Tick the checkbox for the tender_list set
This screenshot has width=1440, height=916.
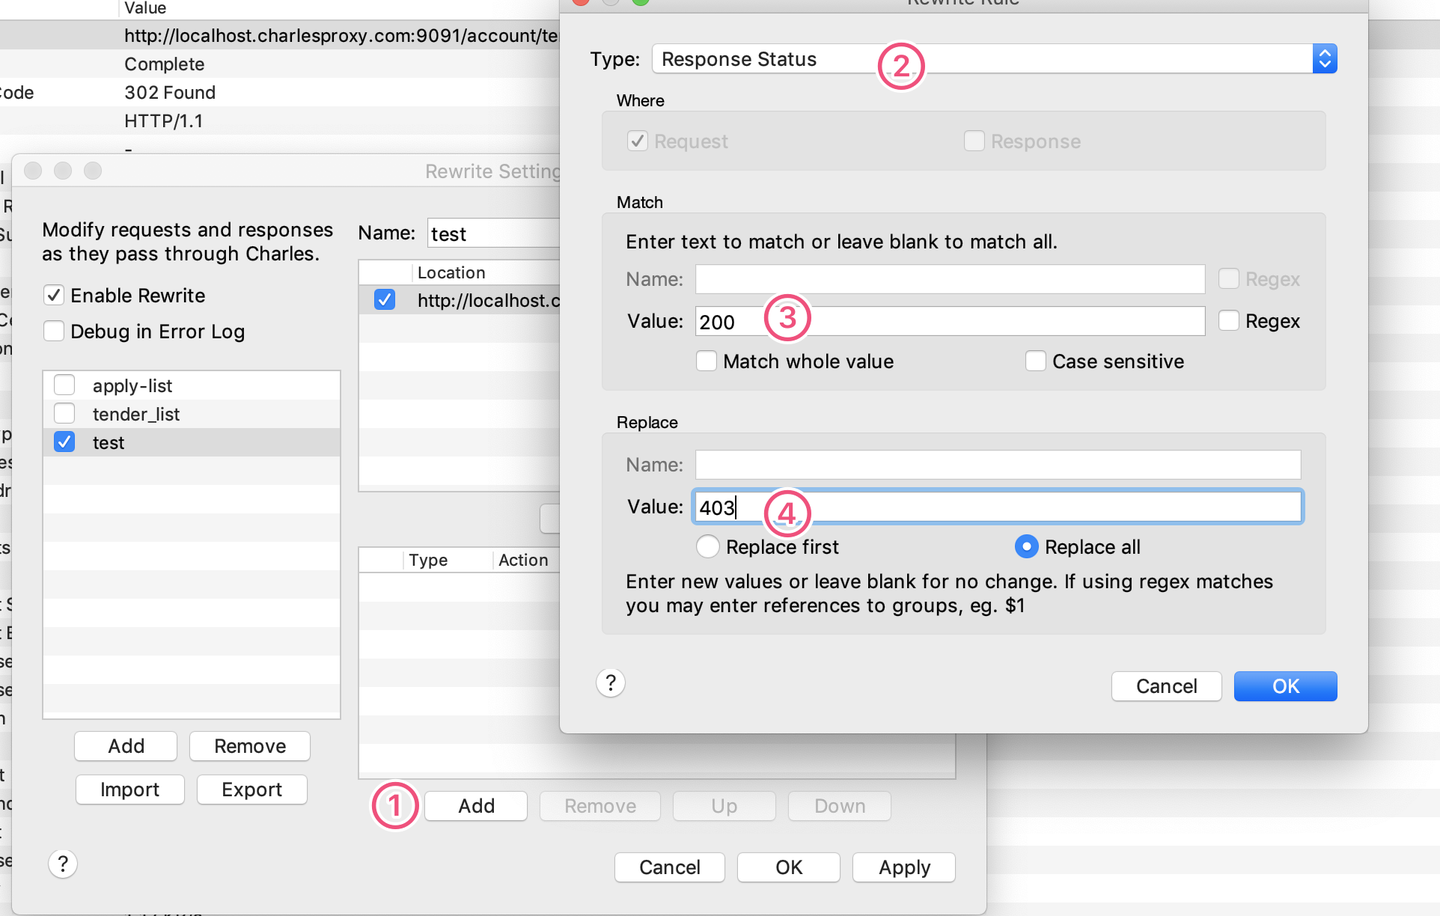click(x=65, y=414)
